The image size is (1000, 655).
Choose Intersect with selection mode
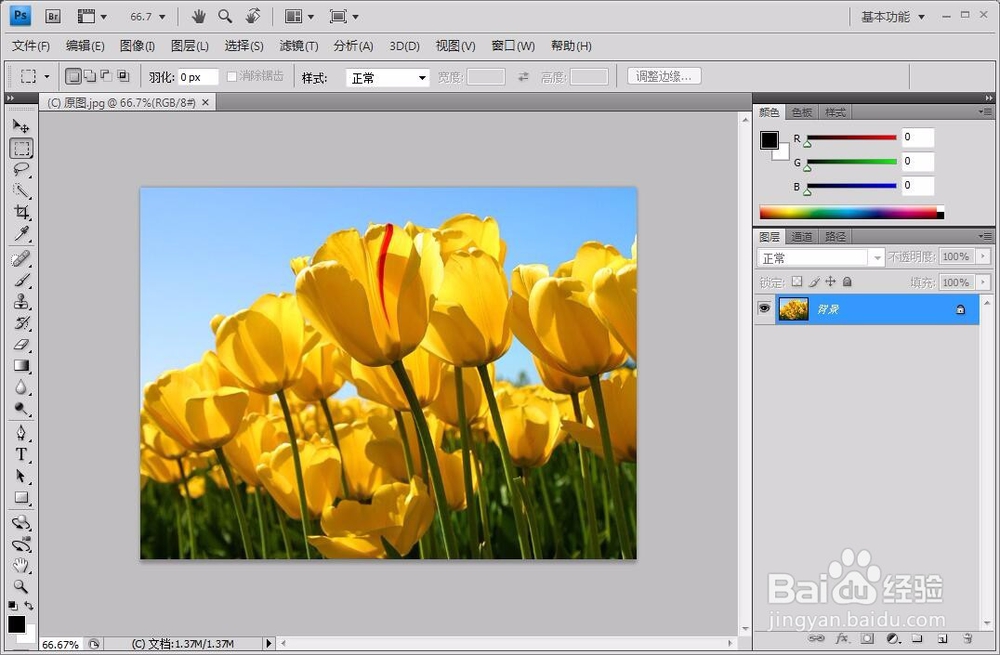pos(122,77)
